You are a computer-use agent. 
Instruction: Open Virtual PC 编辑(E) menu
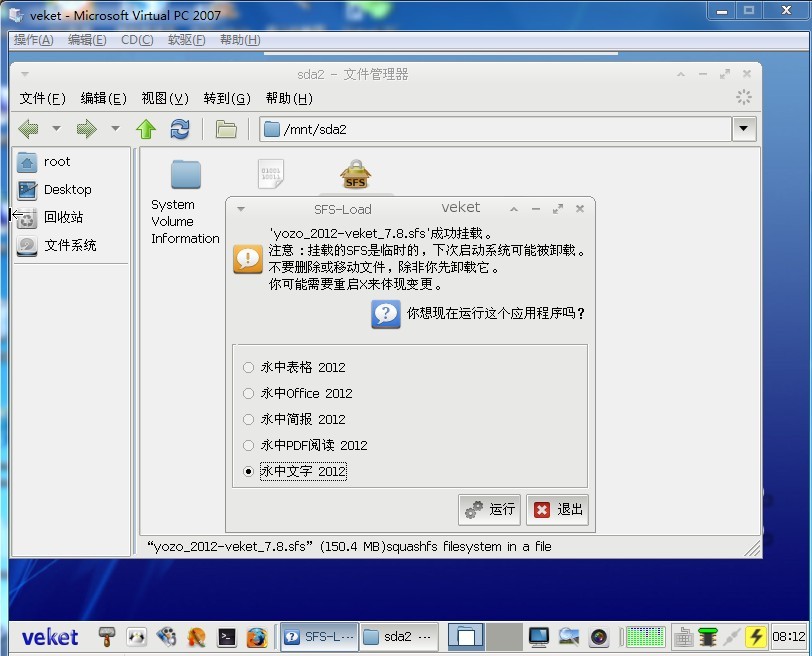(87, 40)
